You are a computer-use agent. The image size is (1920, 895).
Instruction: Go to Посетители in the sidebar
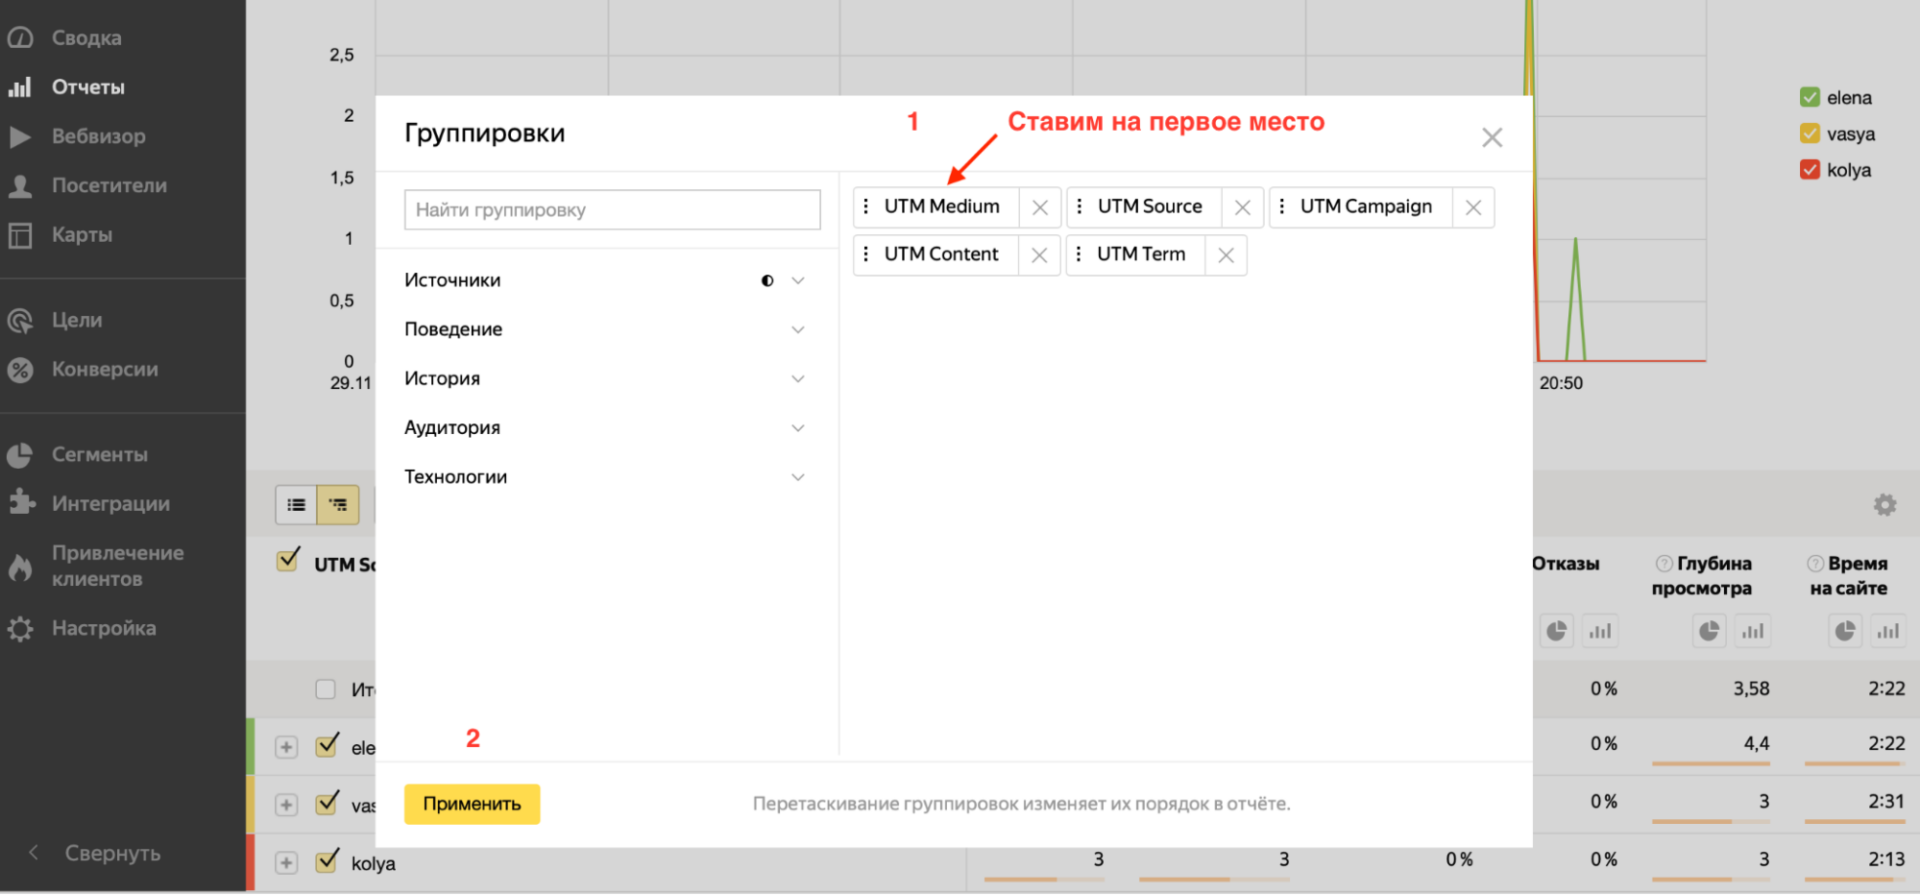tap(109, 185)
